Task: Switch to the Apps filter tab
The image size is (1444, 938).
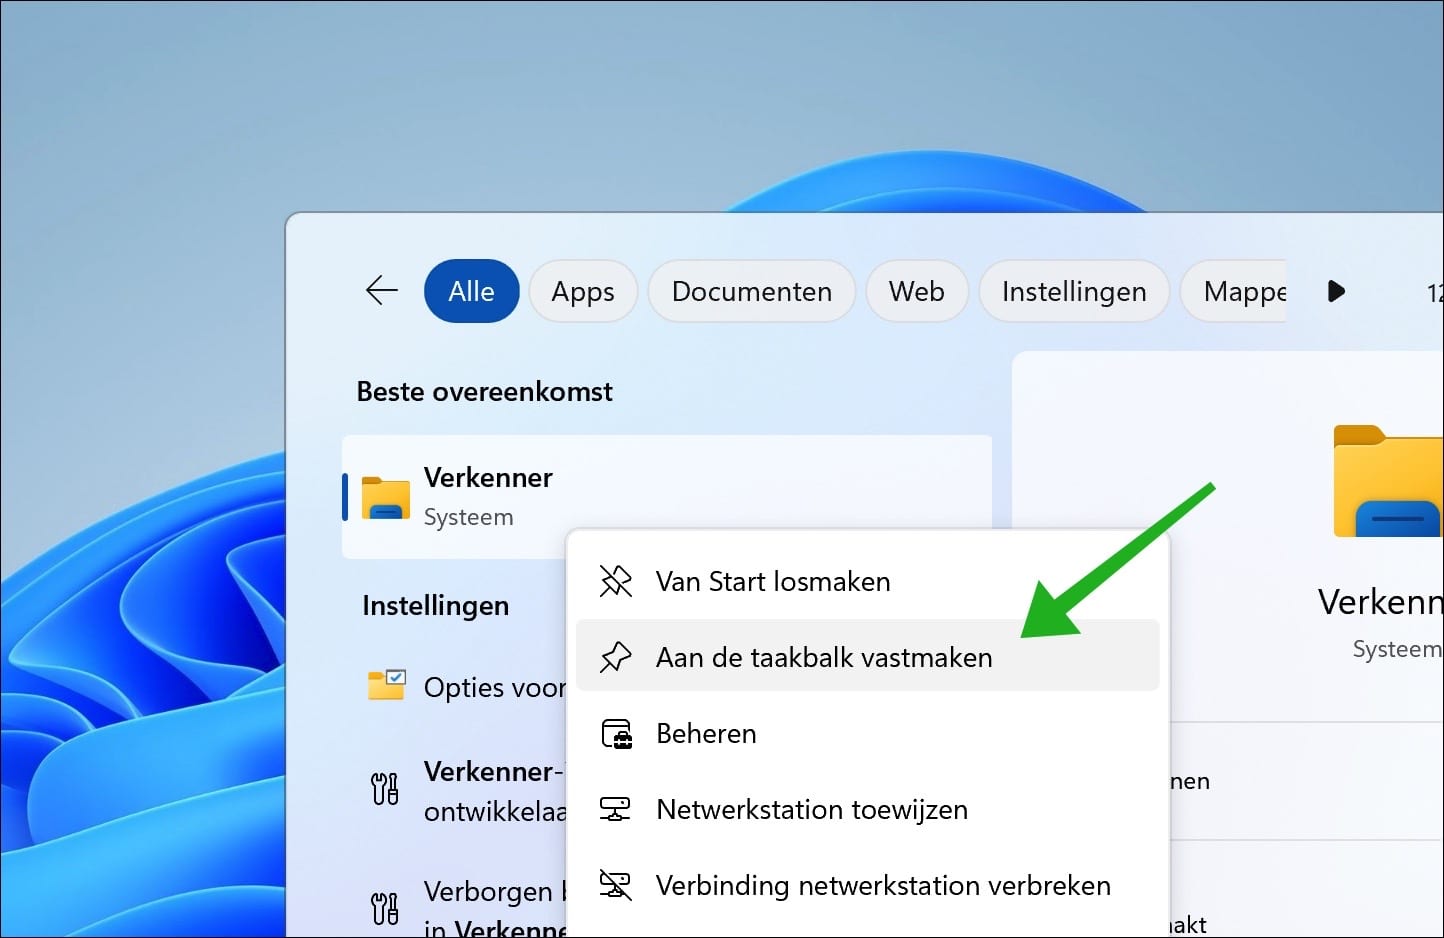Action: (x=583, y=291)
